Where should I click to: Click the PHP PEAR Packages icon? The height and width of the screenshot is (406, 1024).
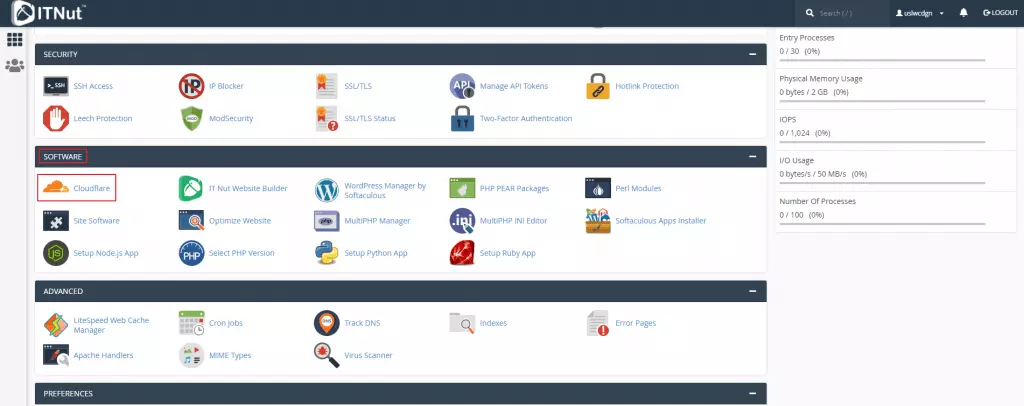[462, 189]
